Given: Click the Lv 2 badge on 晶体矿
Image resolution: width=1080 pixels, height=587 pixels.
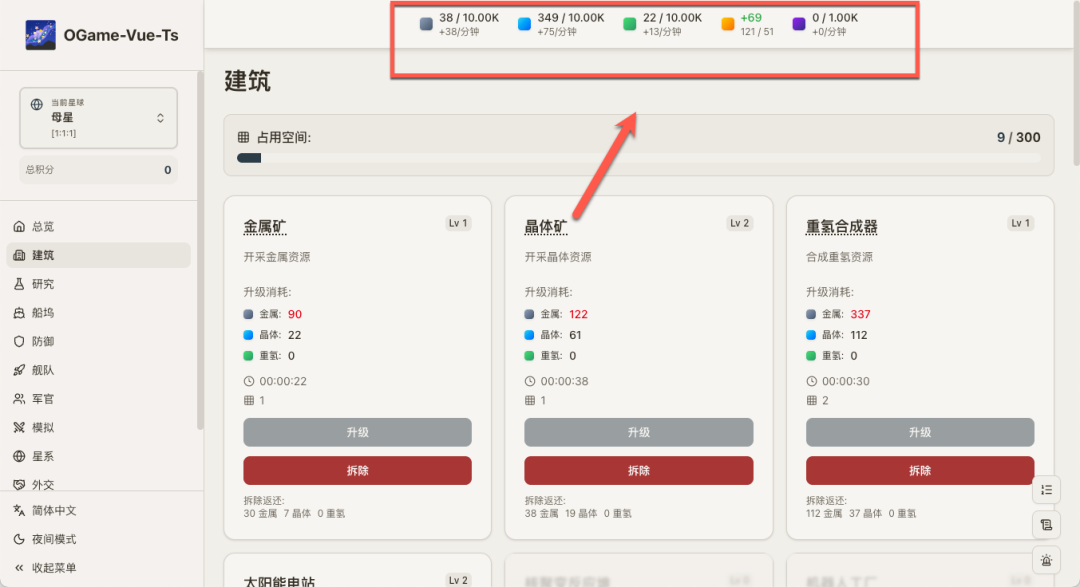Looking at the screenshot, I should pos(740,223).
